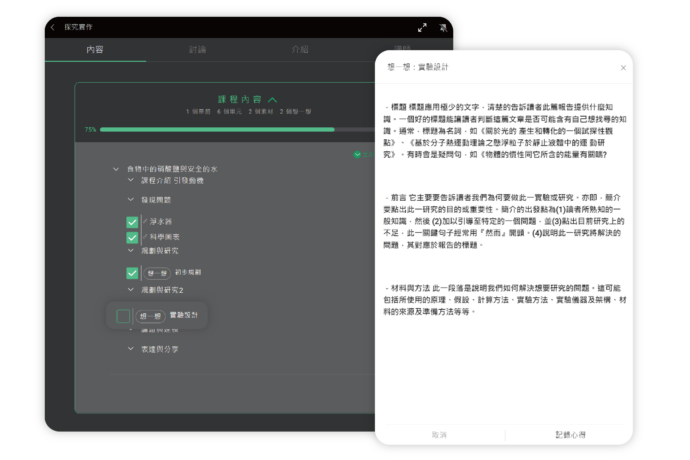Click the green check status icon
This screenshot has height=460, width=690.
357,155
